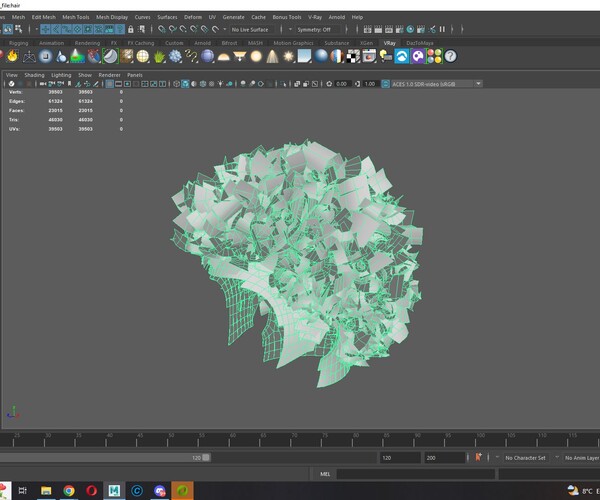Click the V-Ray purple Cosmos browser icon
Viewport: 600px width, 500px height.
point(418,56)
